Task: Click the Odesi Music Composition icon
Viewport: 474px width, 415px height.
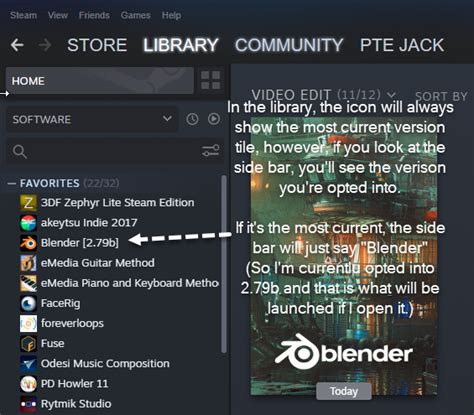Action: (x=28, y=364)
